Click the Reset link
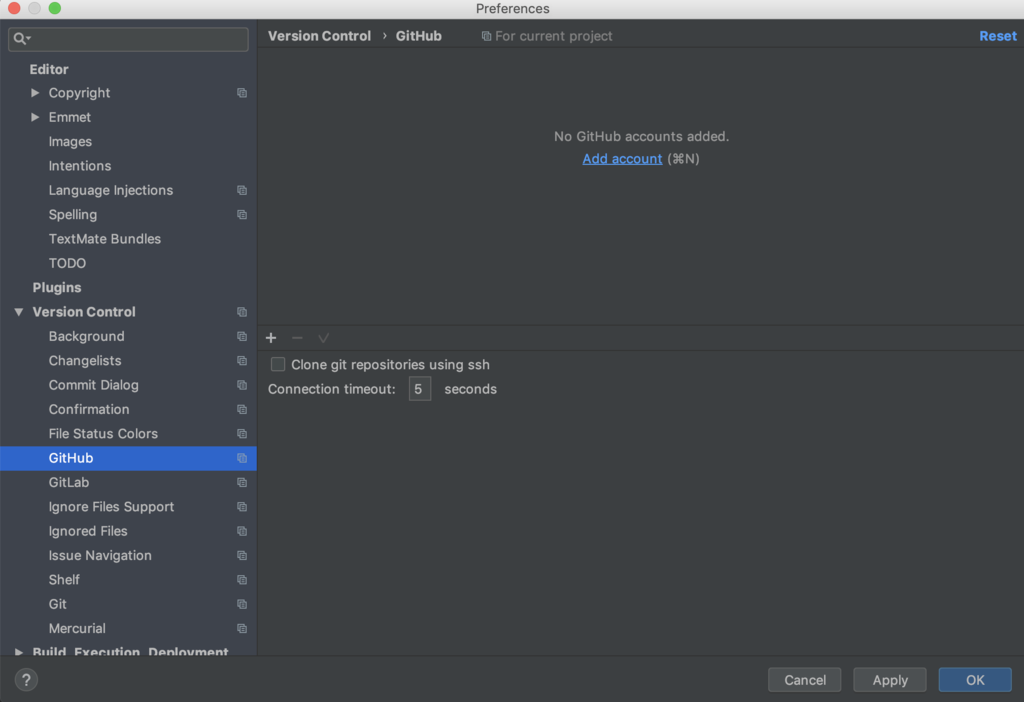Image resolution: width=1024 pixels, height=702 pixels. pos(997,36)
